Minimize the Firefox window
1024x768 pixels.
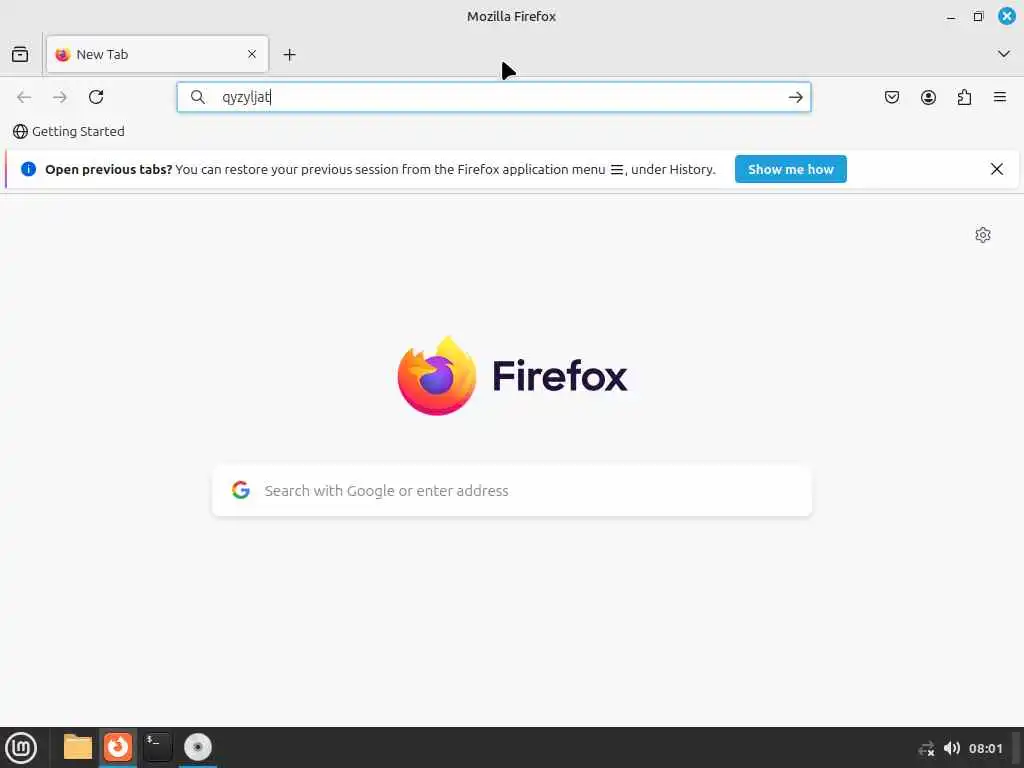pyautogui.click(x=951, y=17)
